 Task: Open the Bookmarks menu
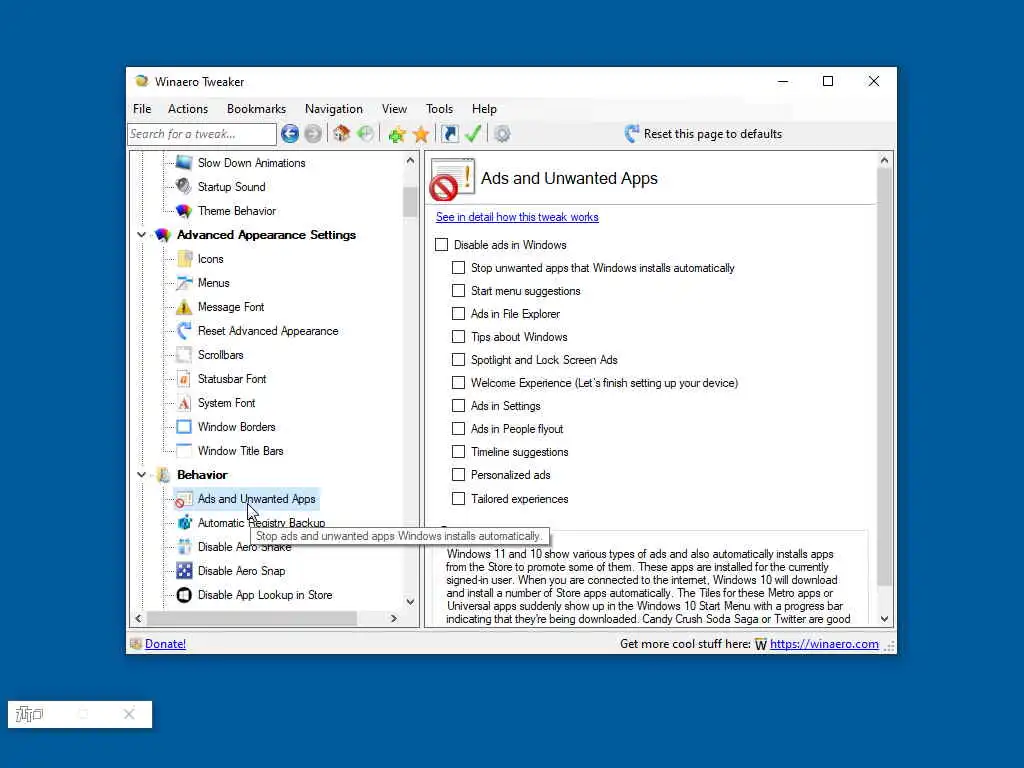tap(257, 108)
